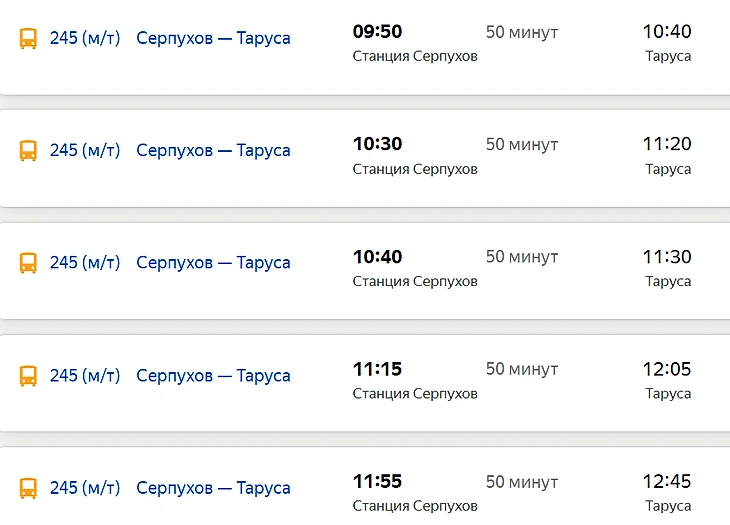Image resolution: width=730 pixels, height=525 pixels.
Task: Select the 09:50 departure time
Action: pos(378,32)
